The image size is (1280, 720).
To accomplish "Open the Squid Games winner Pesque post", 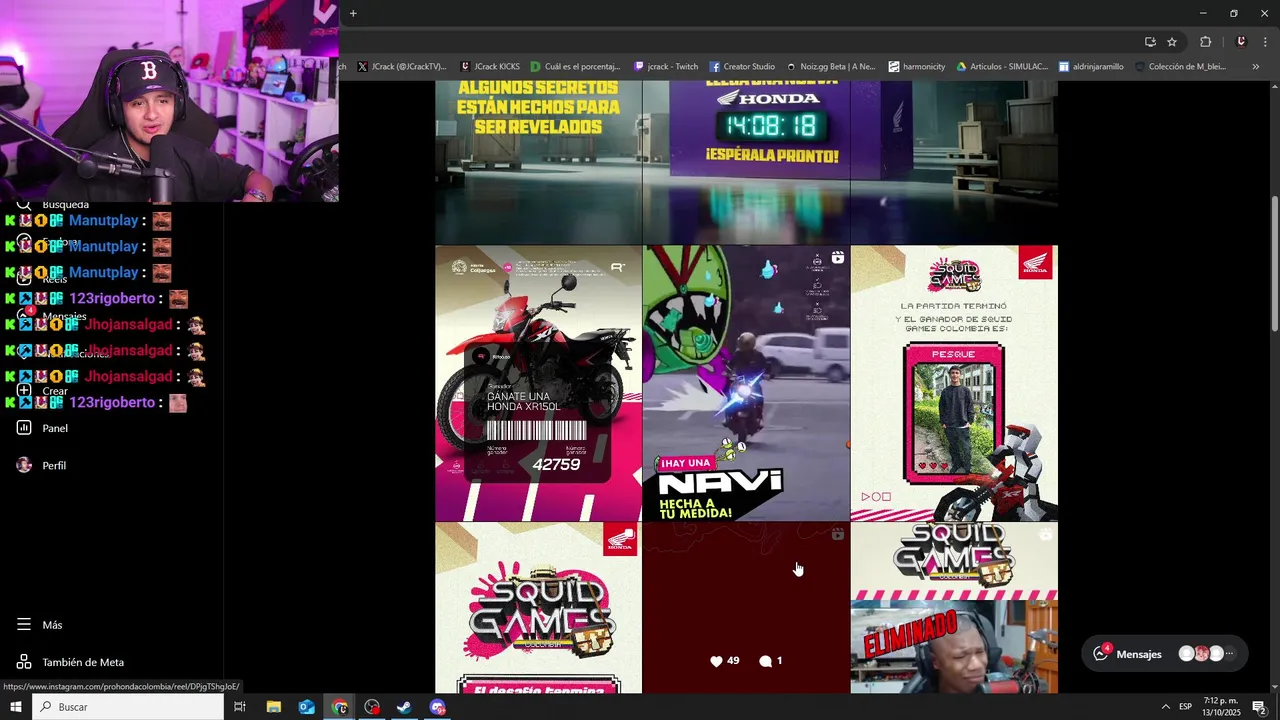I will tap(954, 383).
